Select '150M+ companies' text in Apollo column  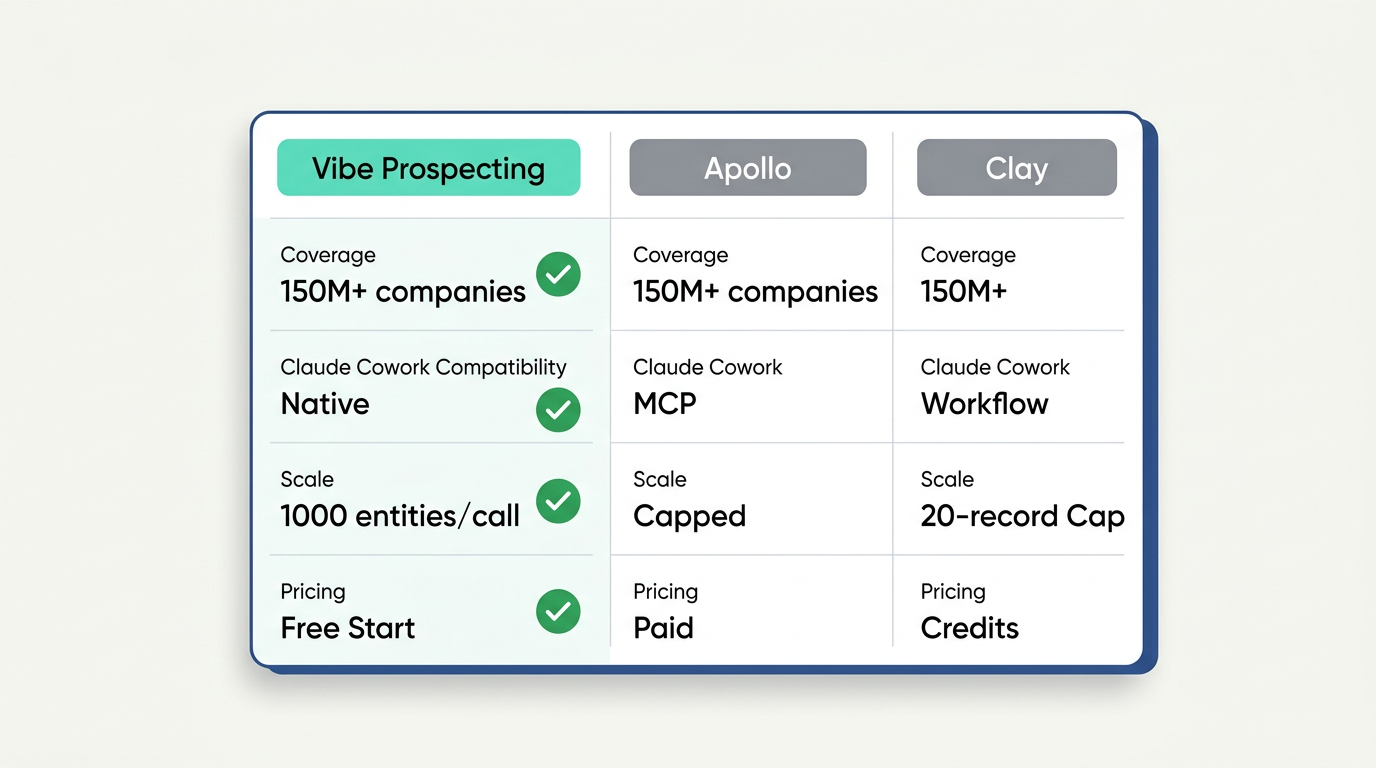pos(755,292)
